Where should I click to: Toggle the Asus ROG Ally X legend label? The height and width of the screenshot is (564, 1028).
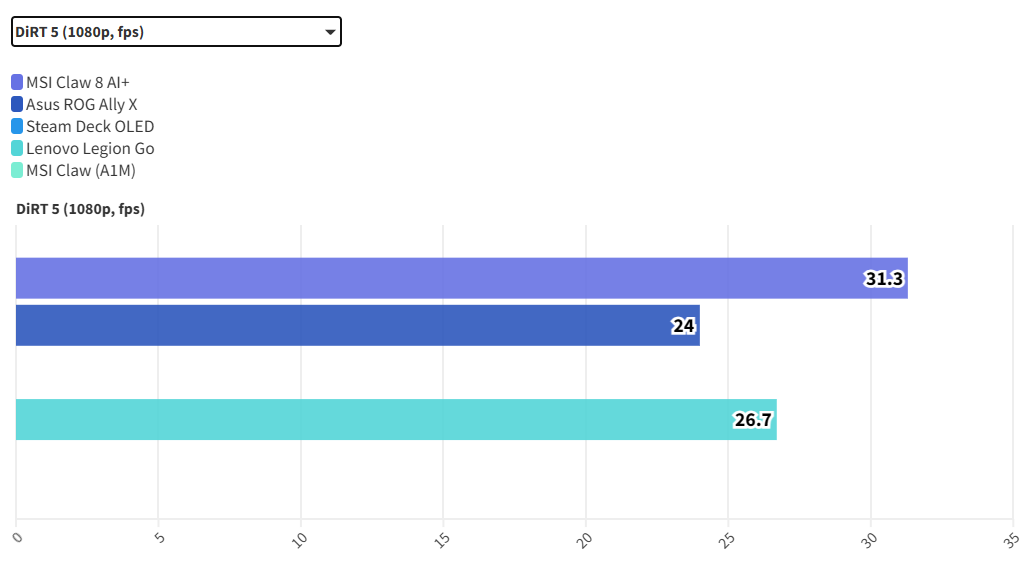click(81, 104)
